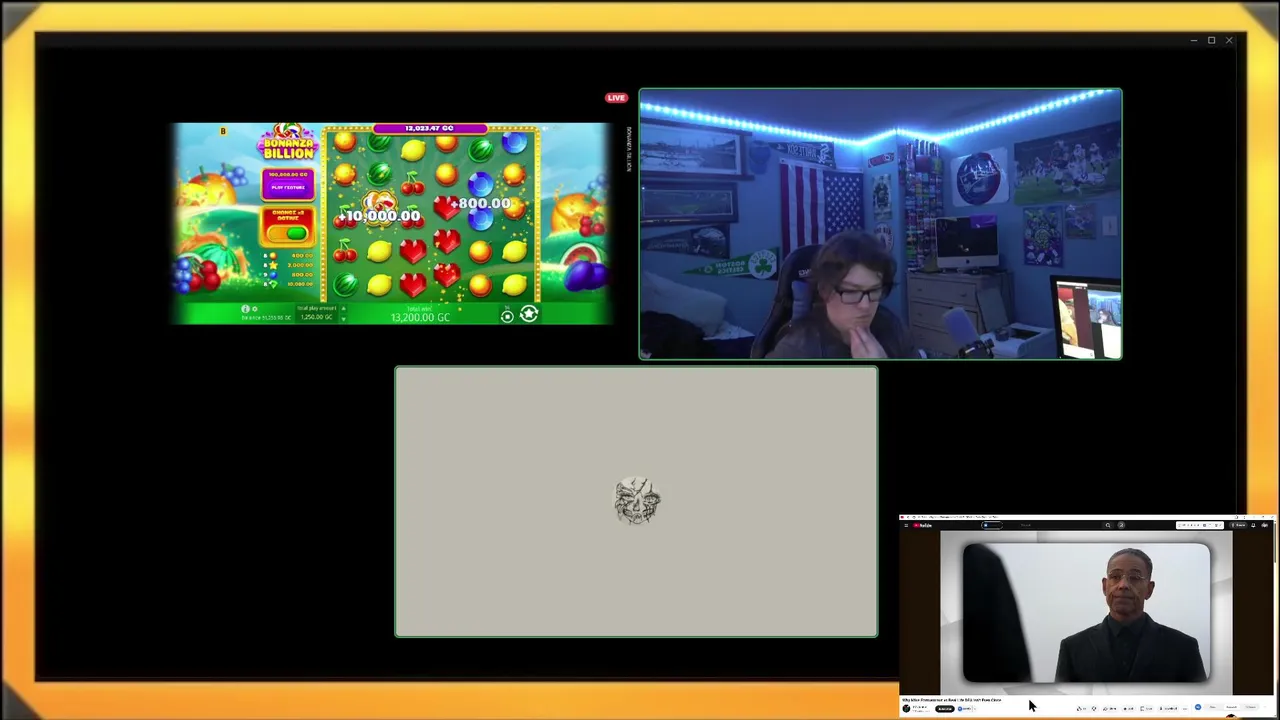
Task: Click the 13,200.00 GC total win text
Action: coord(420,317)
